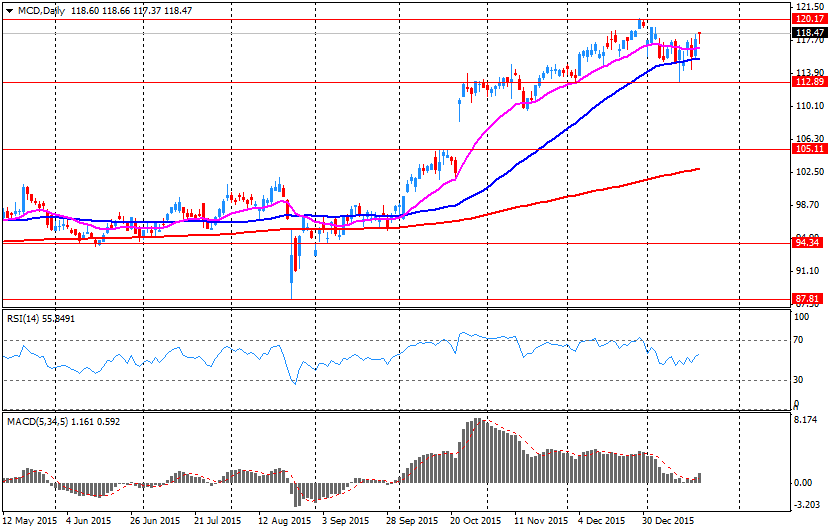Select the 120.17 resistance price label
830x529 pixels.
(810, 19)
